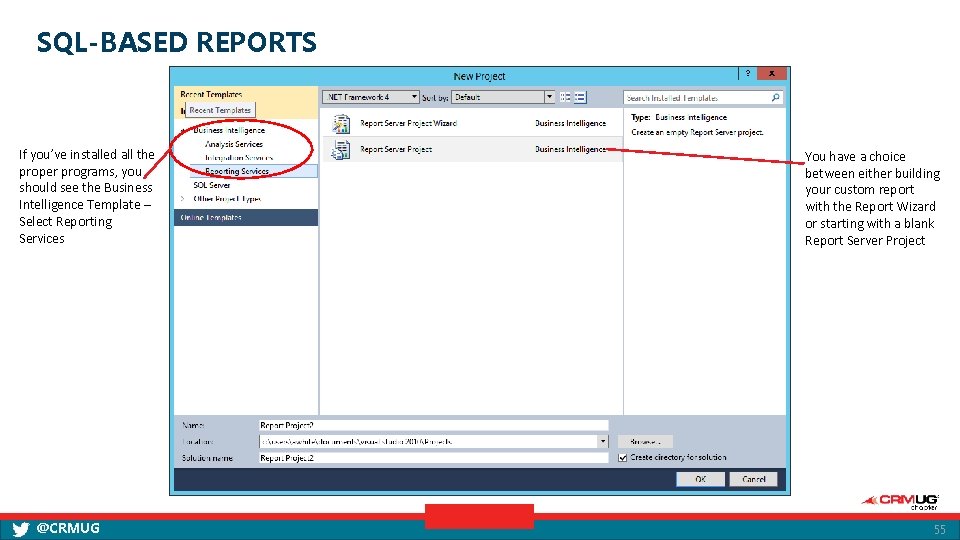Open the Online Templates section
This screenshot has height=540, width=960.
[x=246, y=217]
